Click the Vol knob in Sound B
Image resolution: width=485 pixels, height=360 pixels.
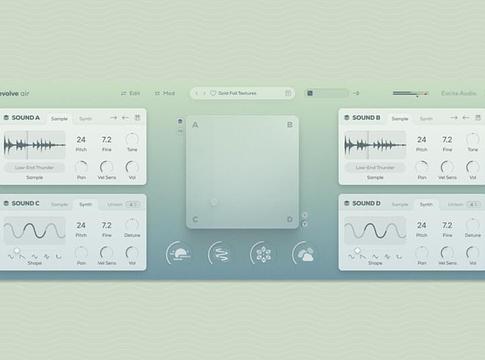(473, 167)
